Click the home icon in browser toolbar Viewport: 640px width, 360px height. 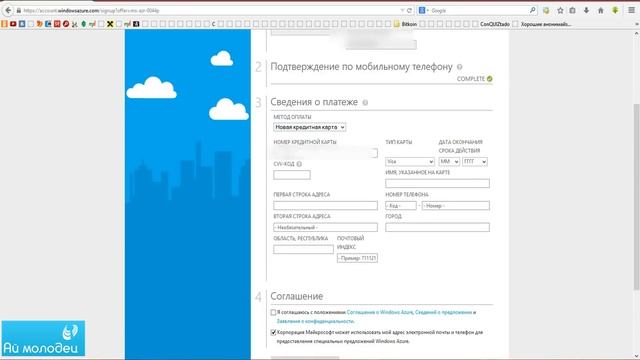point(600,11)
